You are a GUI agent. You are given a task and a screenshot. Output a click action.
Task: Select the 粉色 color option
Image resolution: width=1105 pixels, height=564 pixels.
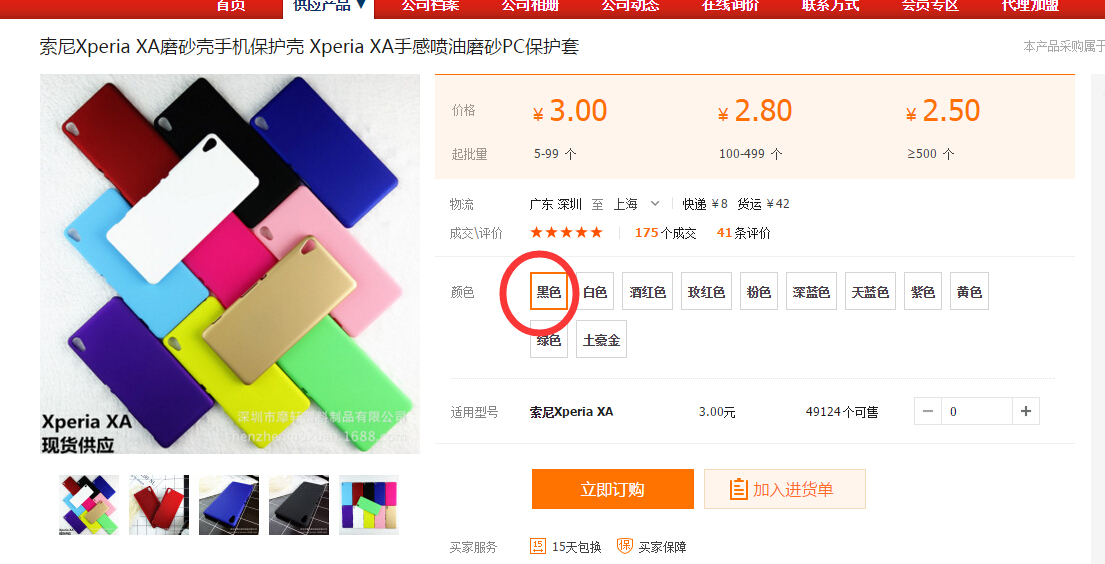click(x=759, y=291)
